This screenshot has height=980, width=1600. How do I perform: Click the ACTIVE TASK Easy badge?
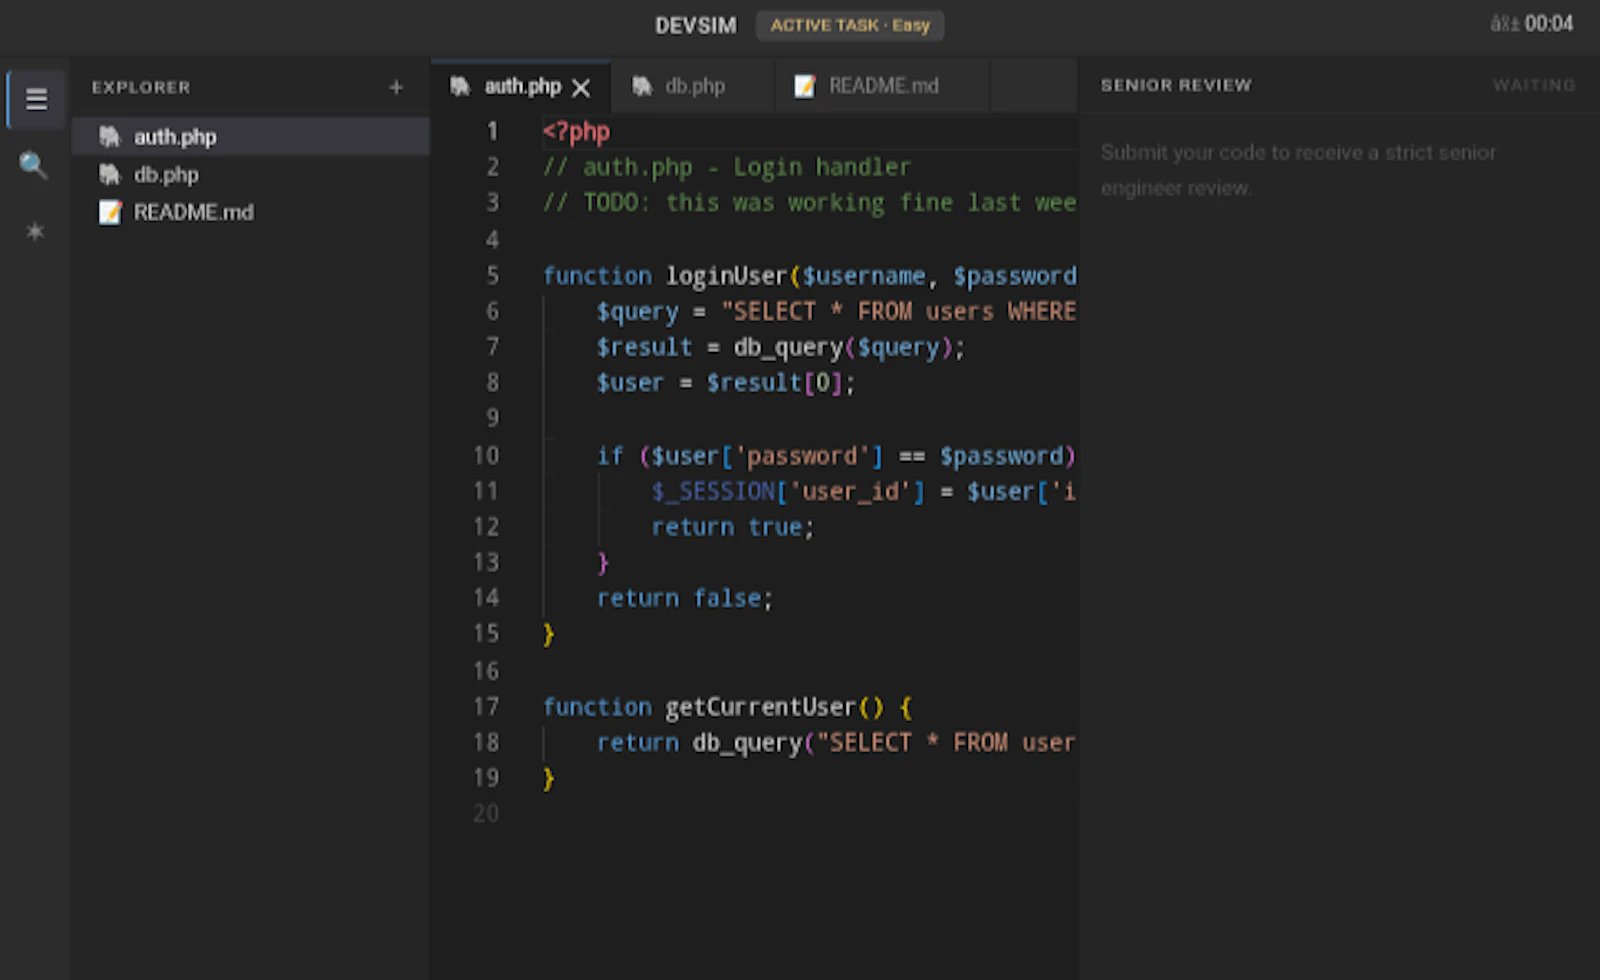pos(850,25)
